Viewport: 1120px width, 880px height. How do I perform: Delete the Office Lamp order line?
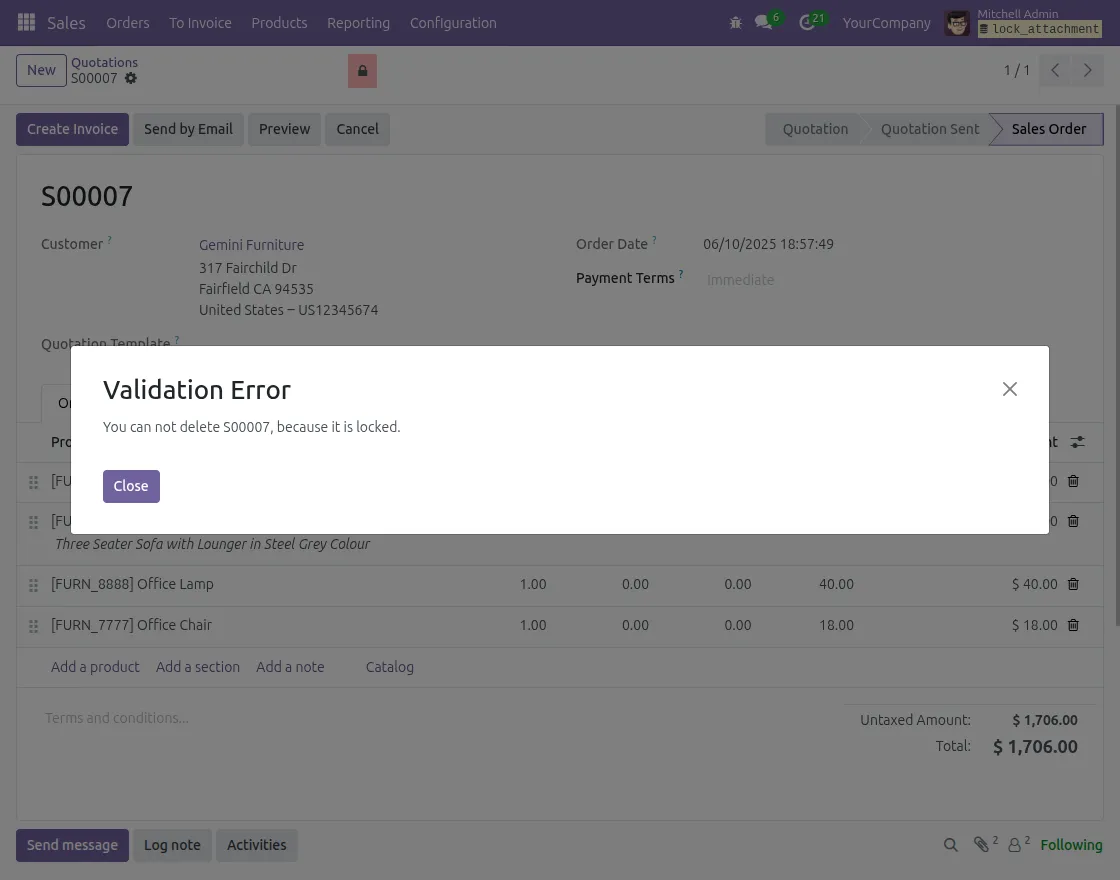1073,584
